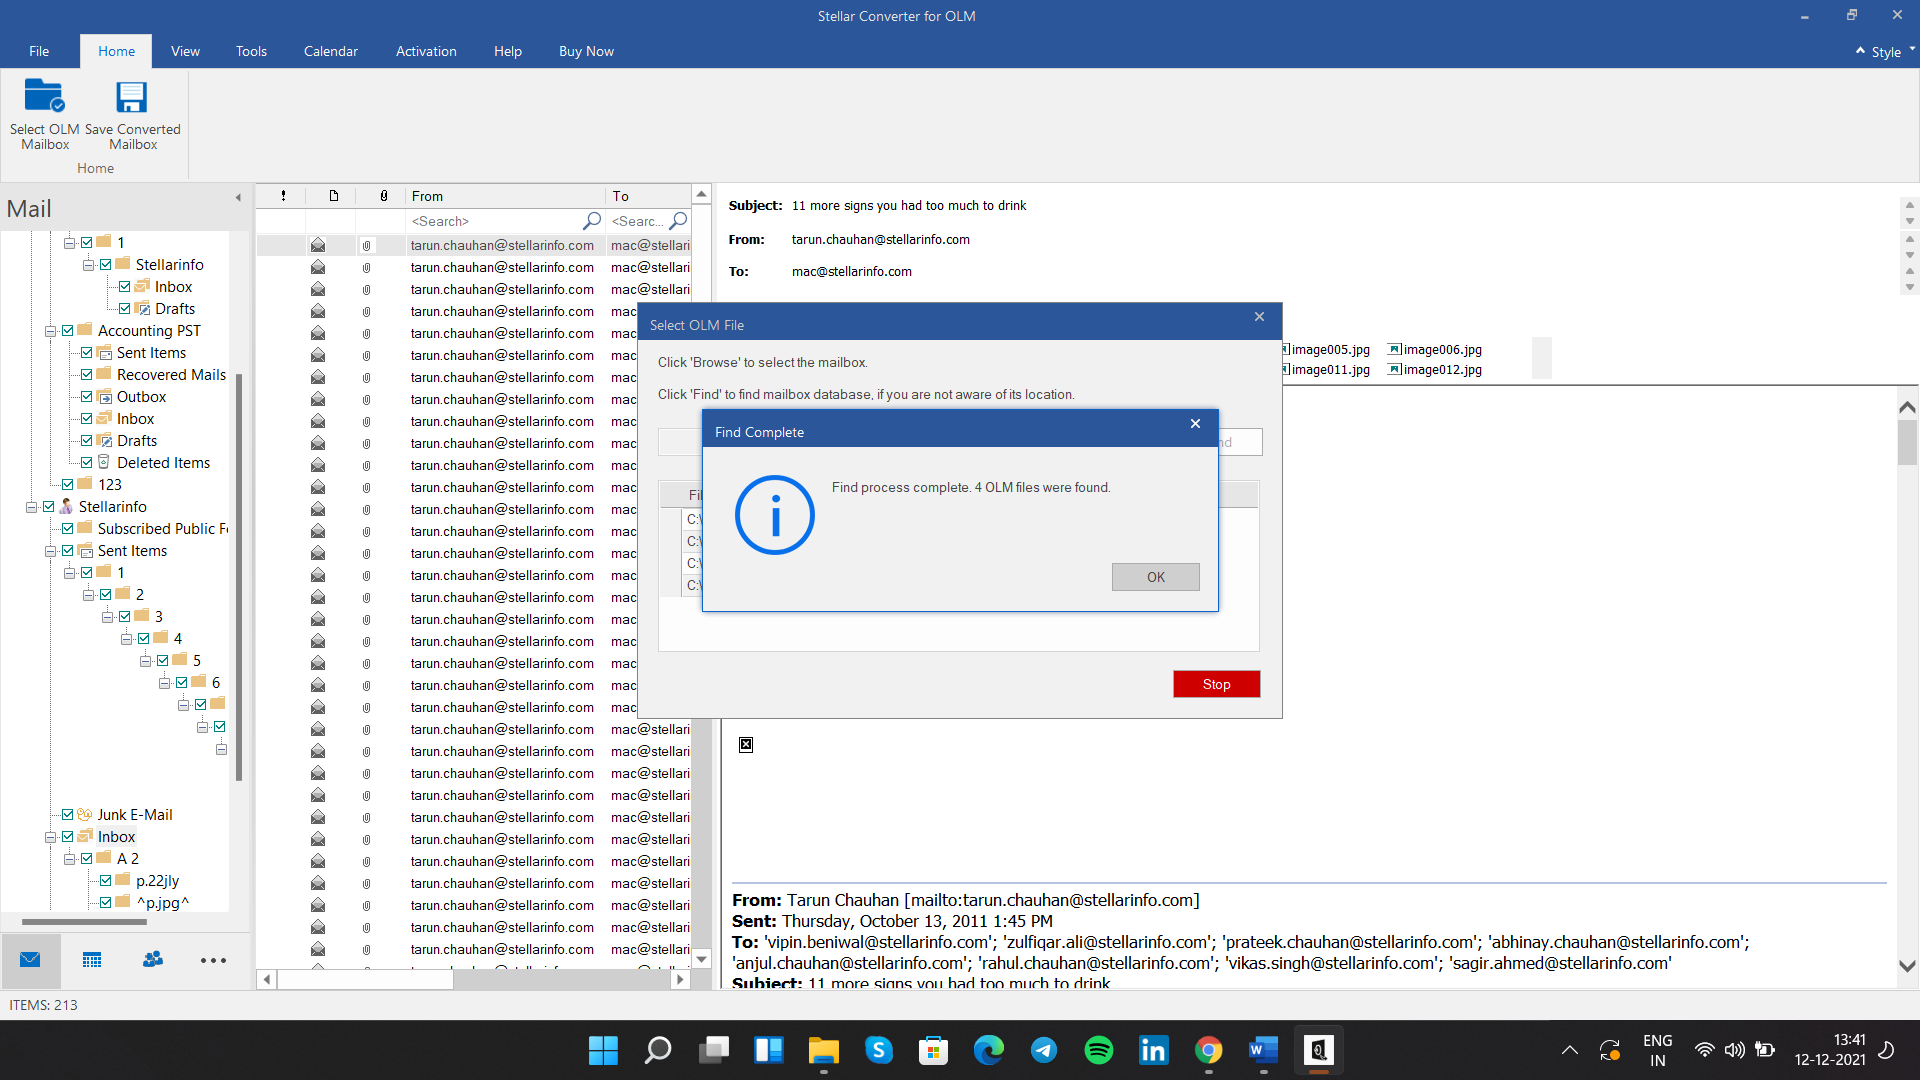Open Windows Start menu
The image size is (1920, 1080).
coord(603,1050)
